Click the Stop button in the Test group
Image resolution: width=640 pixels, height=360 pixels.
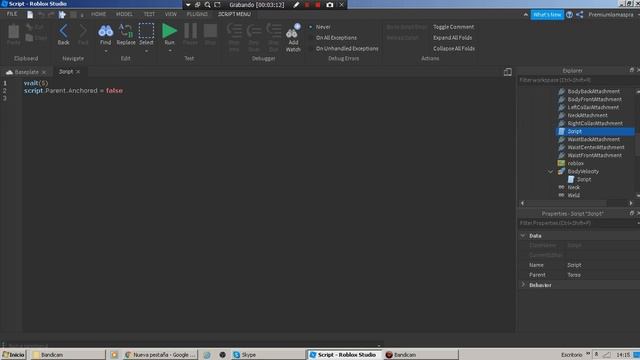(210, 31)
